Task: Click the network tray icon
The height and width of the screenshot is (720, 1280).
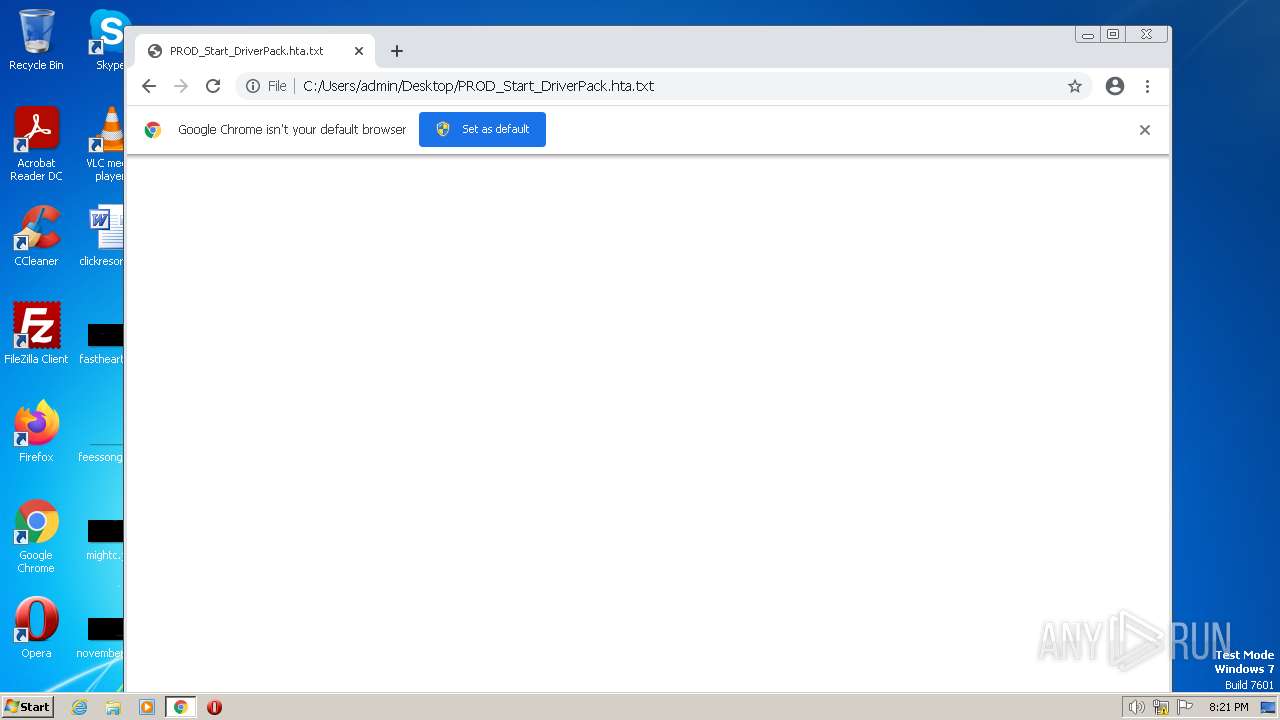Action: click(1161, 707)
